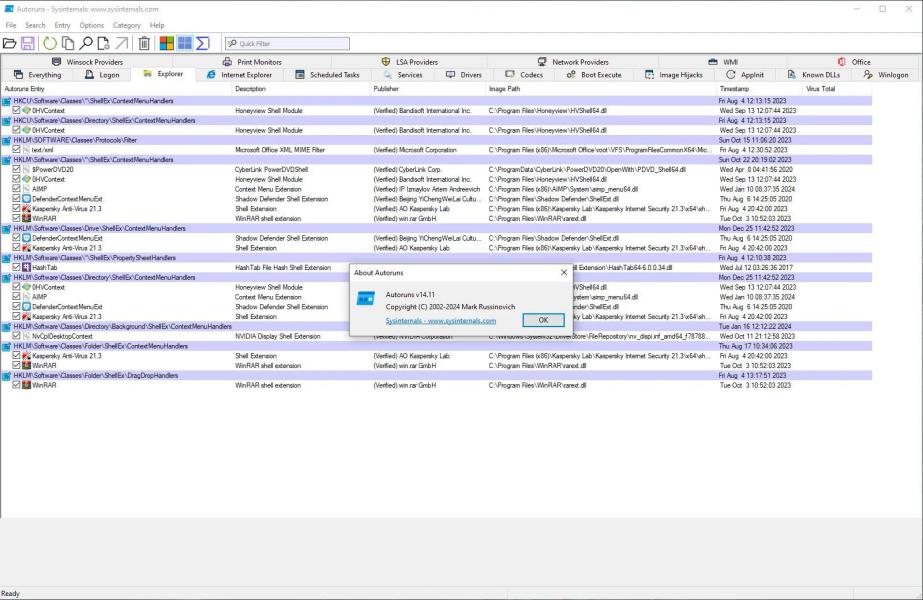The width and height of the screenshot is (923, 600).
Task: Click the Autoruns icon in the title bar
Action: [9, 9]
